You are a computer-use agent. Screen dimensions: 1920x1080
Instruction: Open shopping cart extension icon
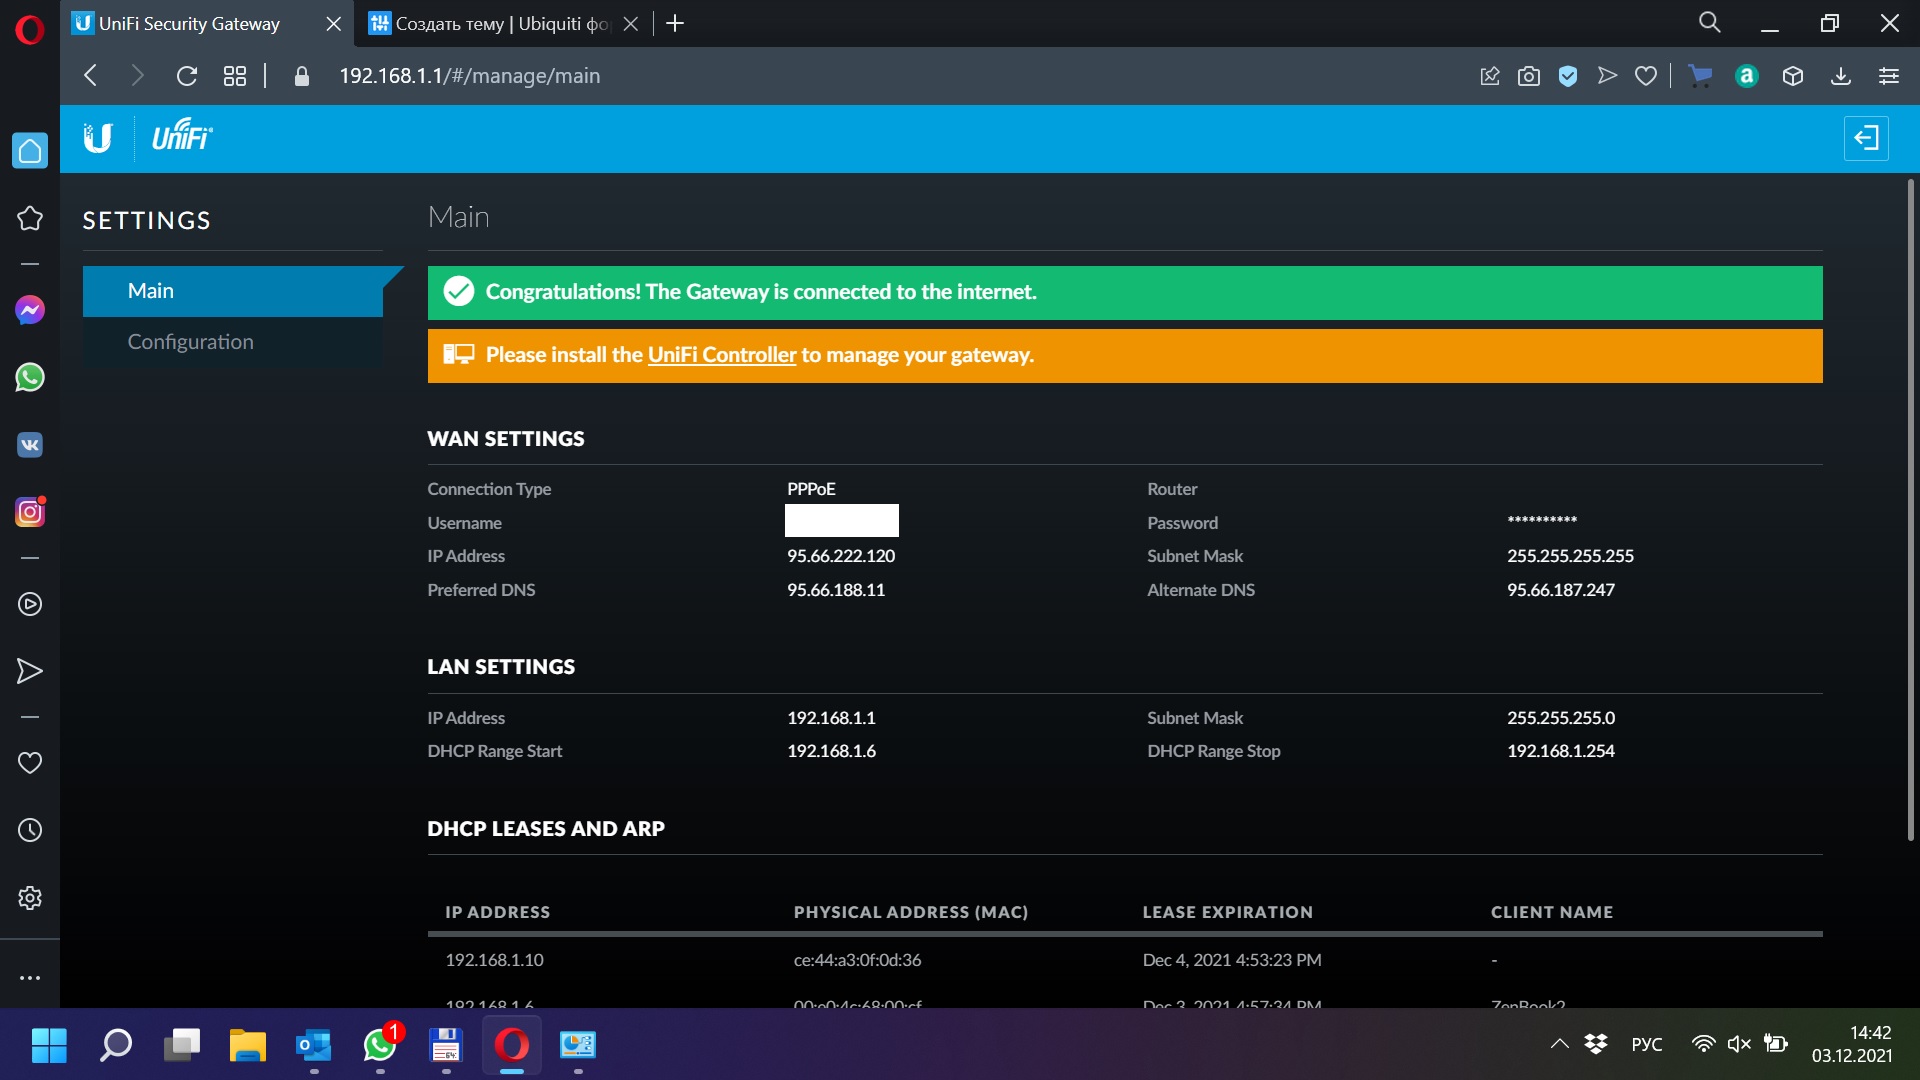(x=1700, y=76)
